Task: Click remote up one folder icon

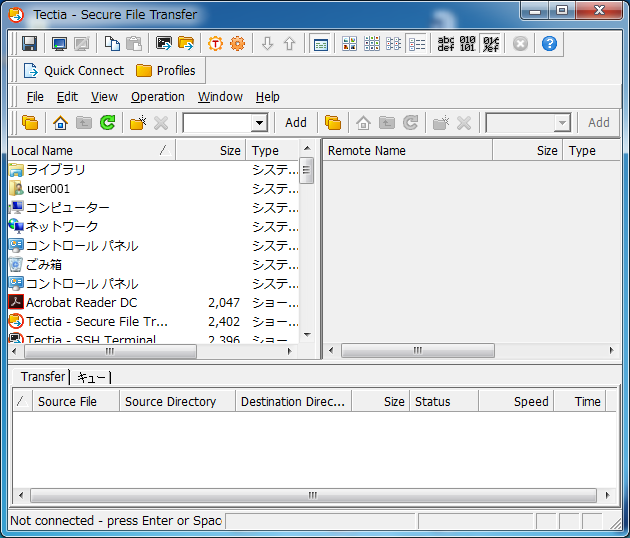Action: 387,123
